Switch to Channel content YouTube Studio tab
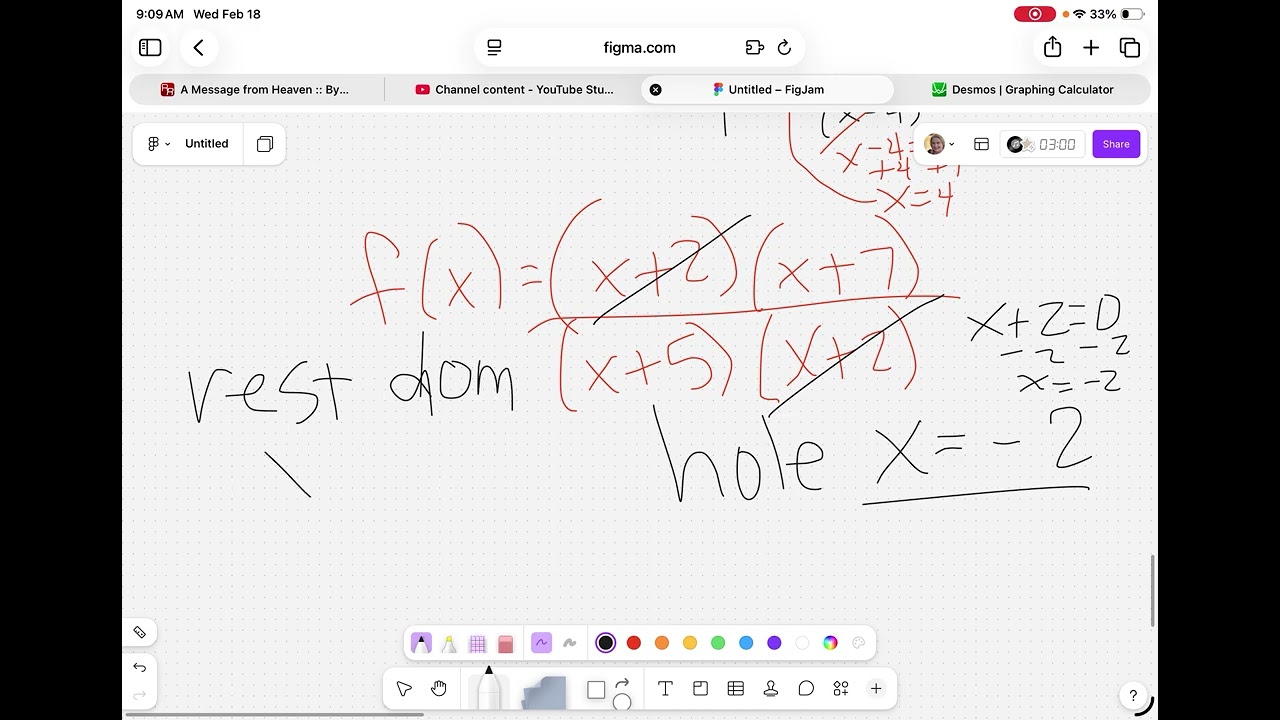This screenshot has width=1280, height=720. click(513, 89)
